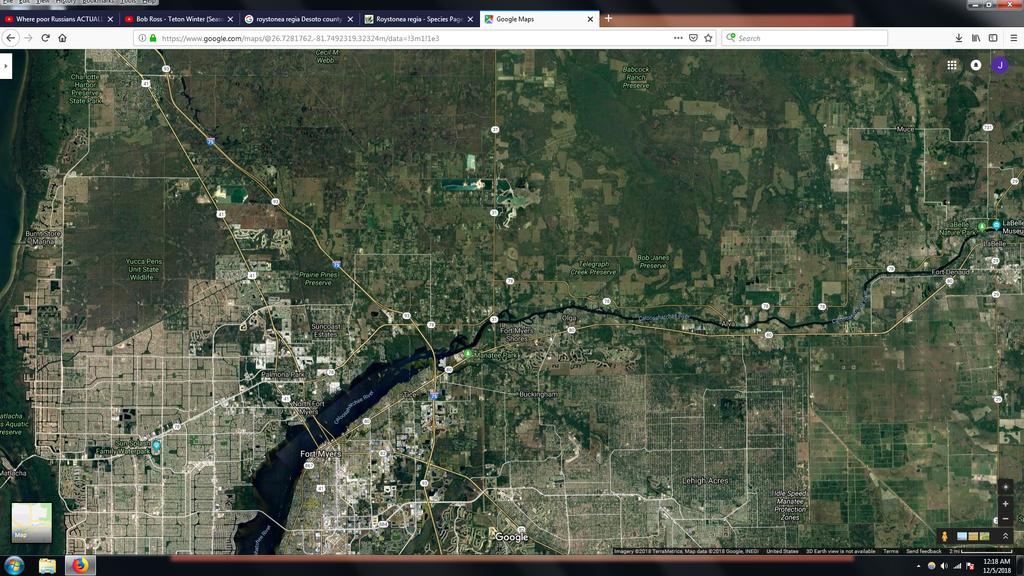Save page to Pocket

694,38
